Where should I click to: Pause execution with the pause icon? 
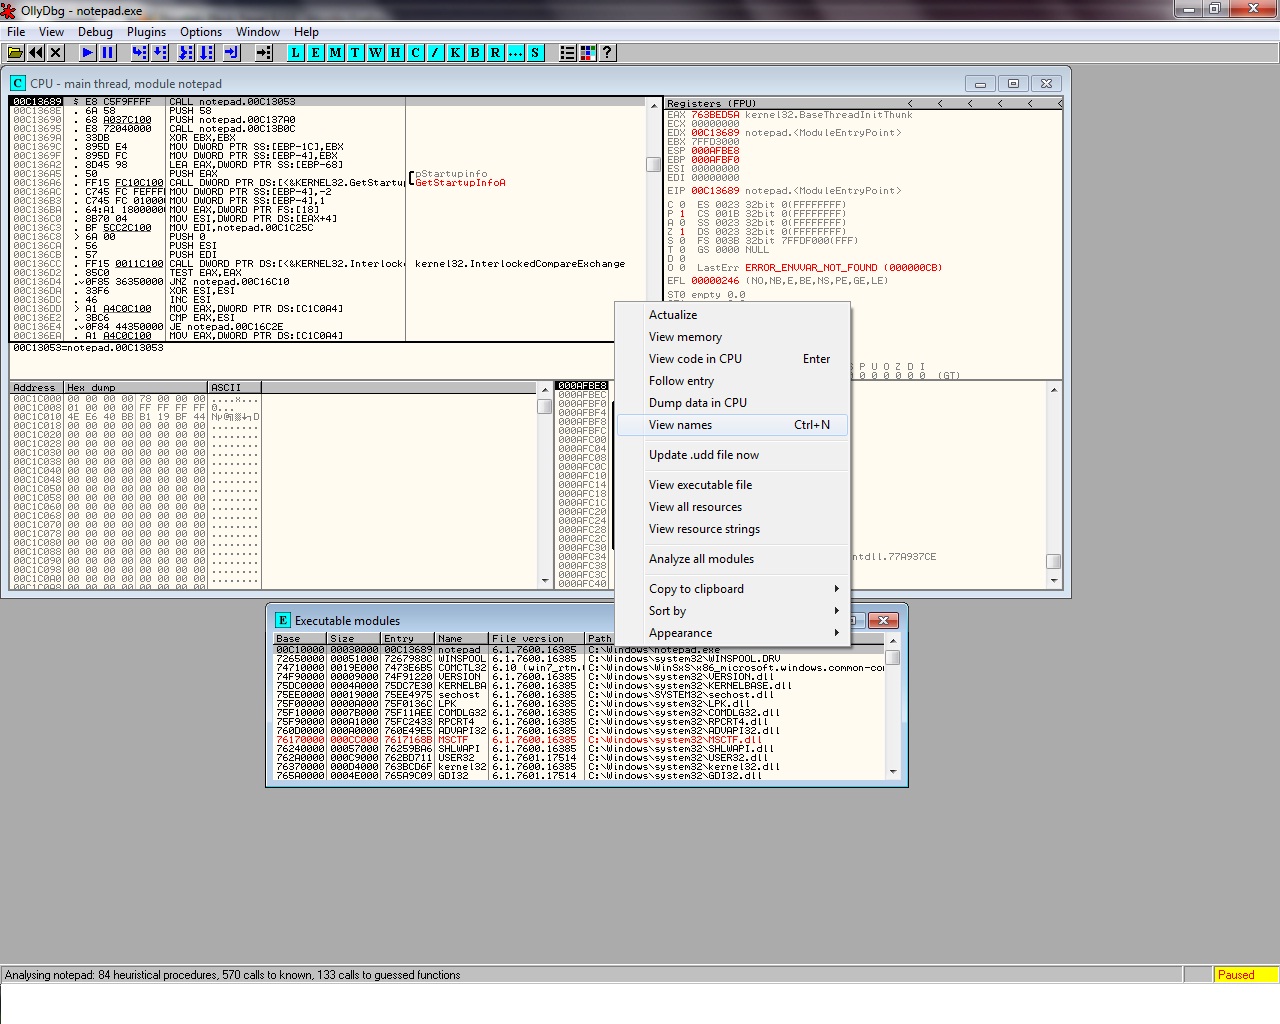point(108,53)
